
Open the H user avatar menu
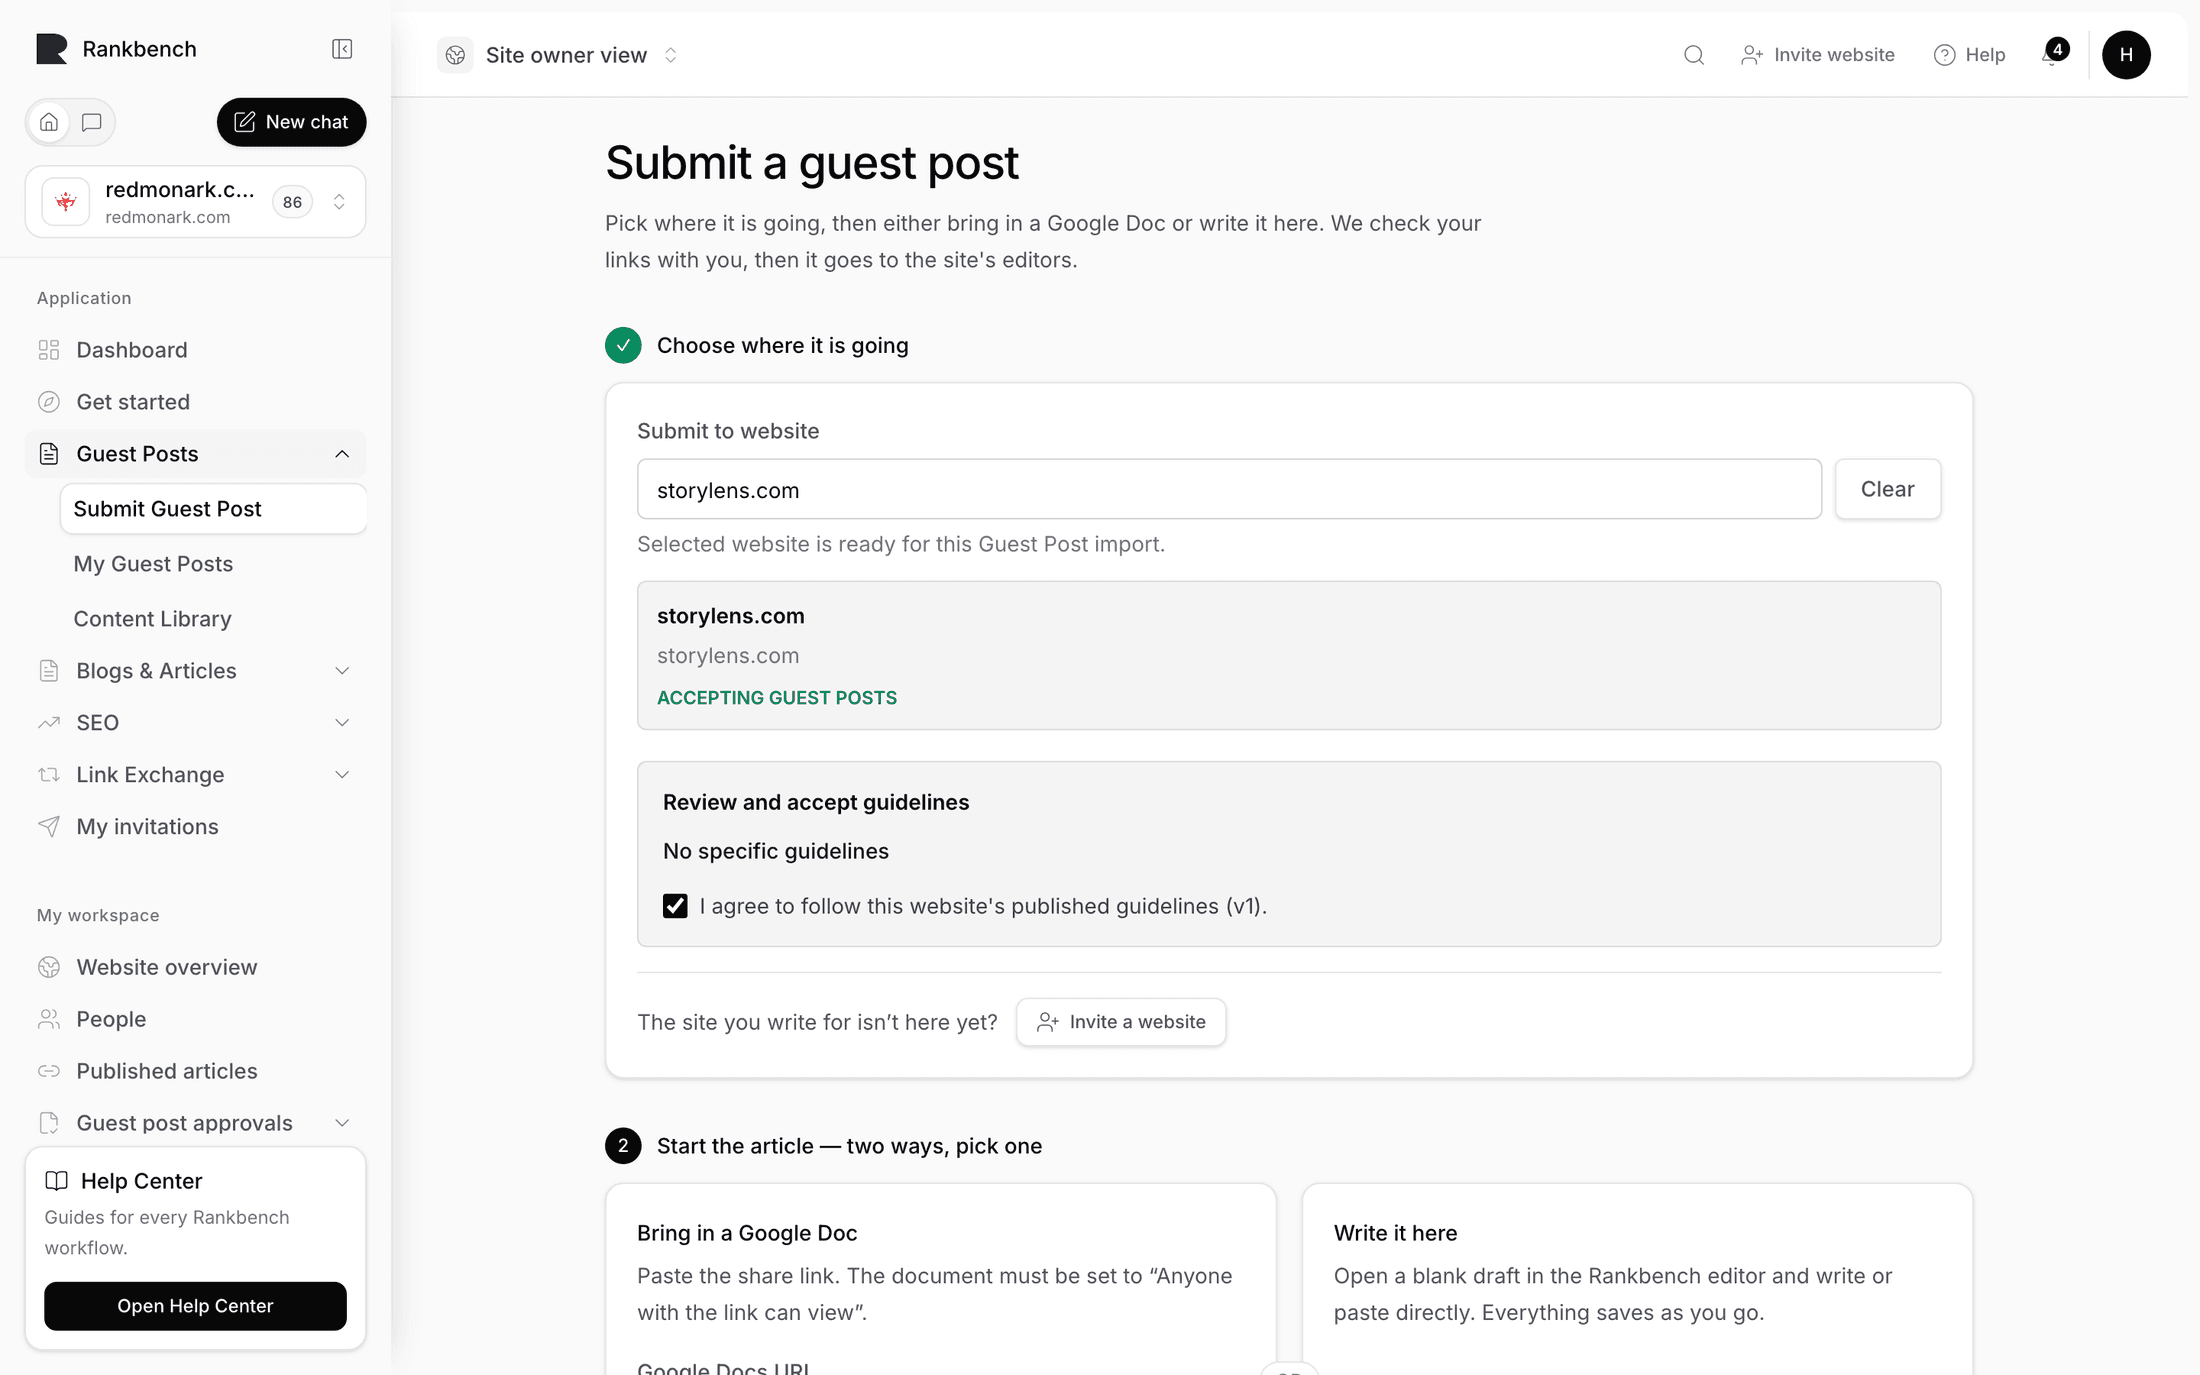click(2126, 55)
